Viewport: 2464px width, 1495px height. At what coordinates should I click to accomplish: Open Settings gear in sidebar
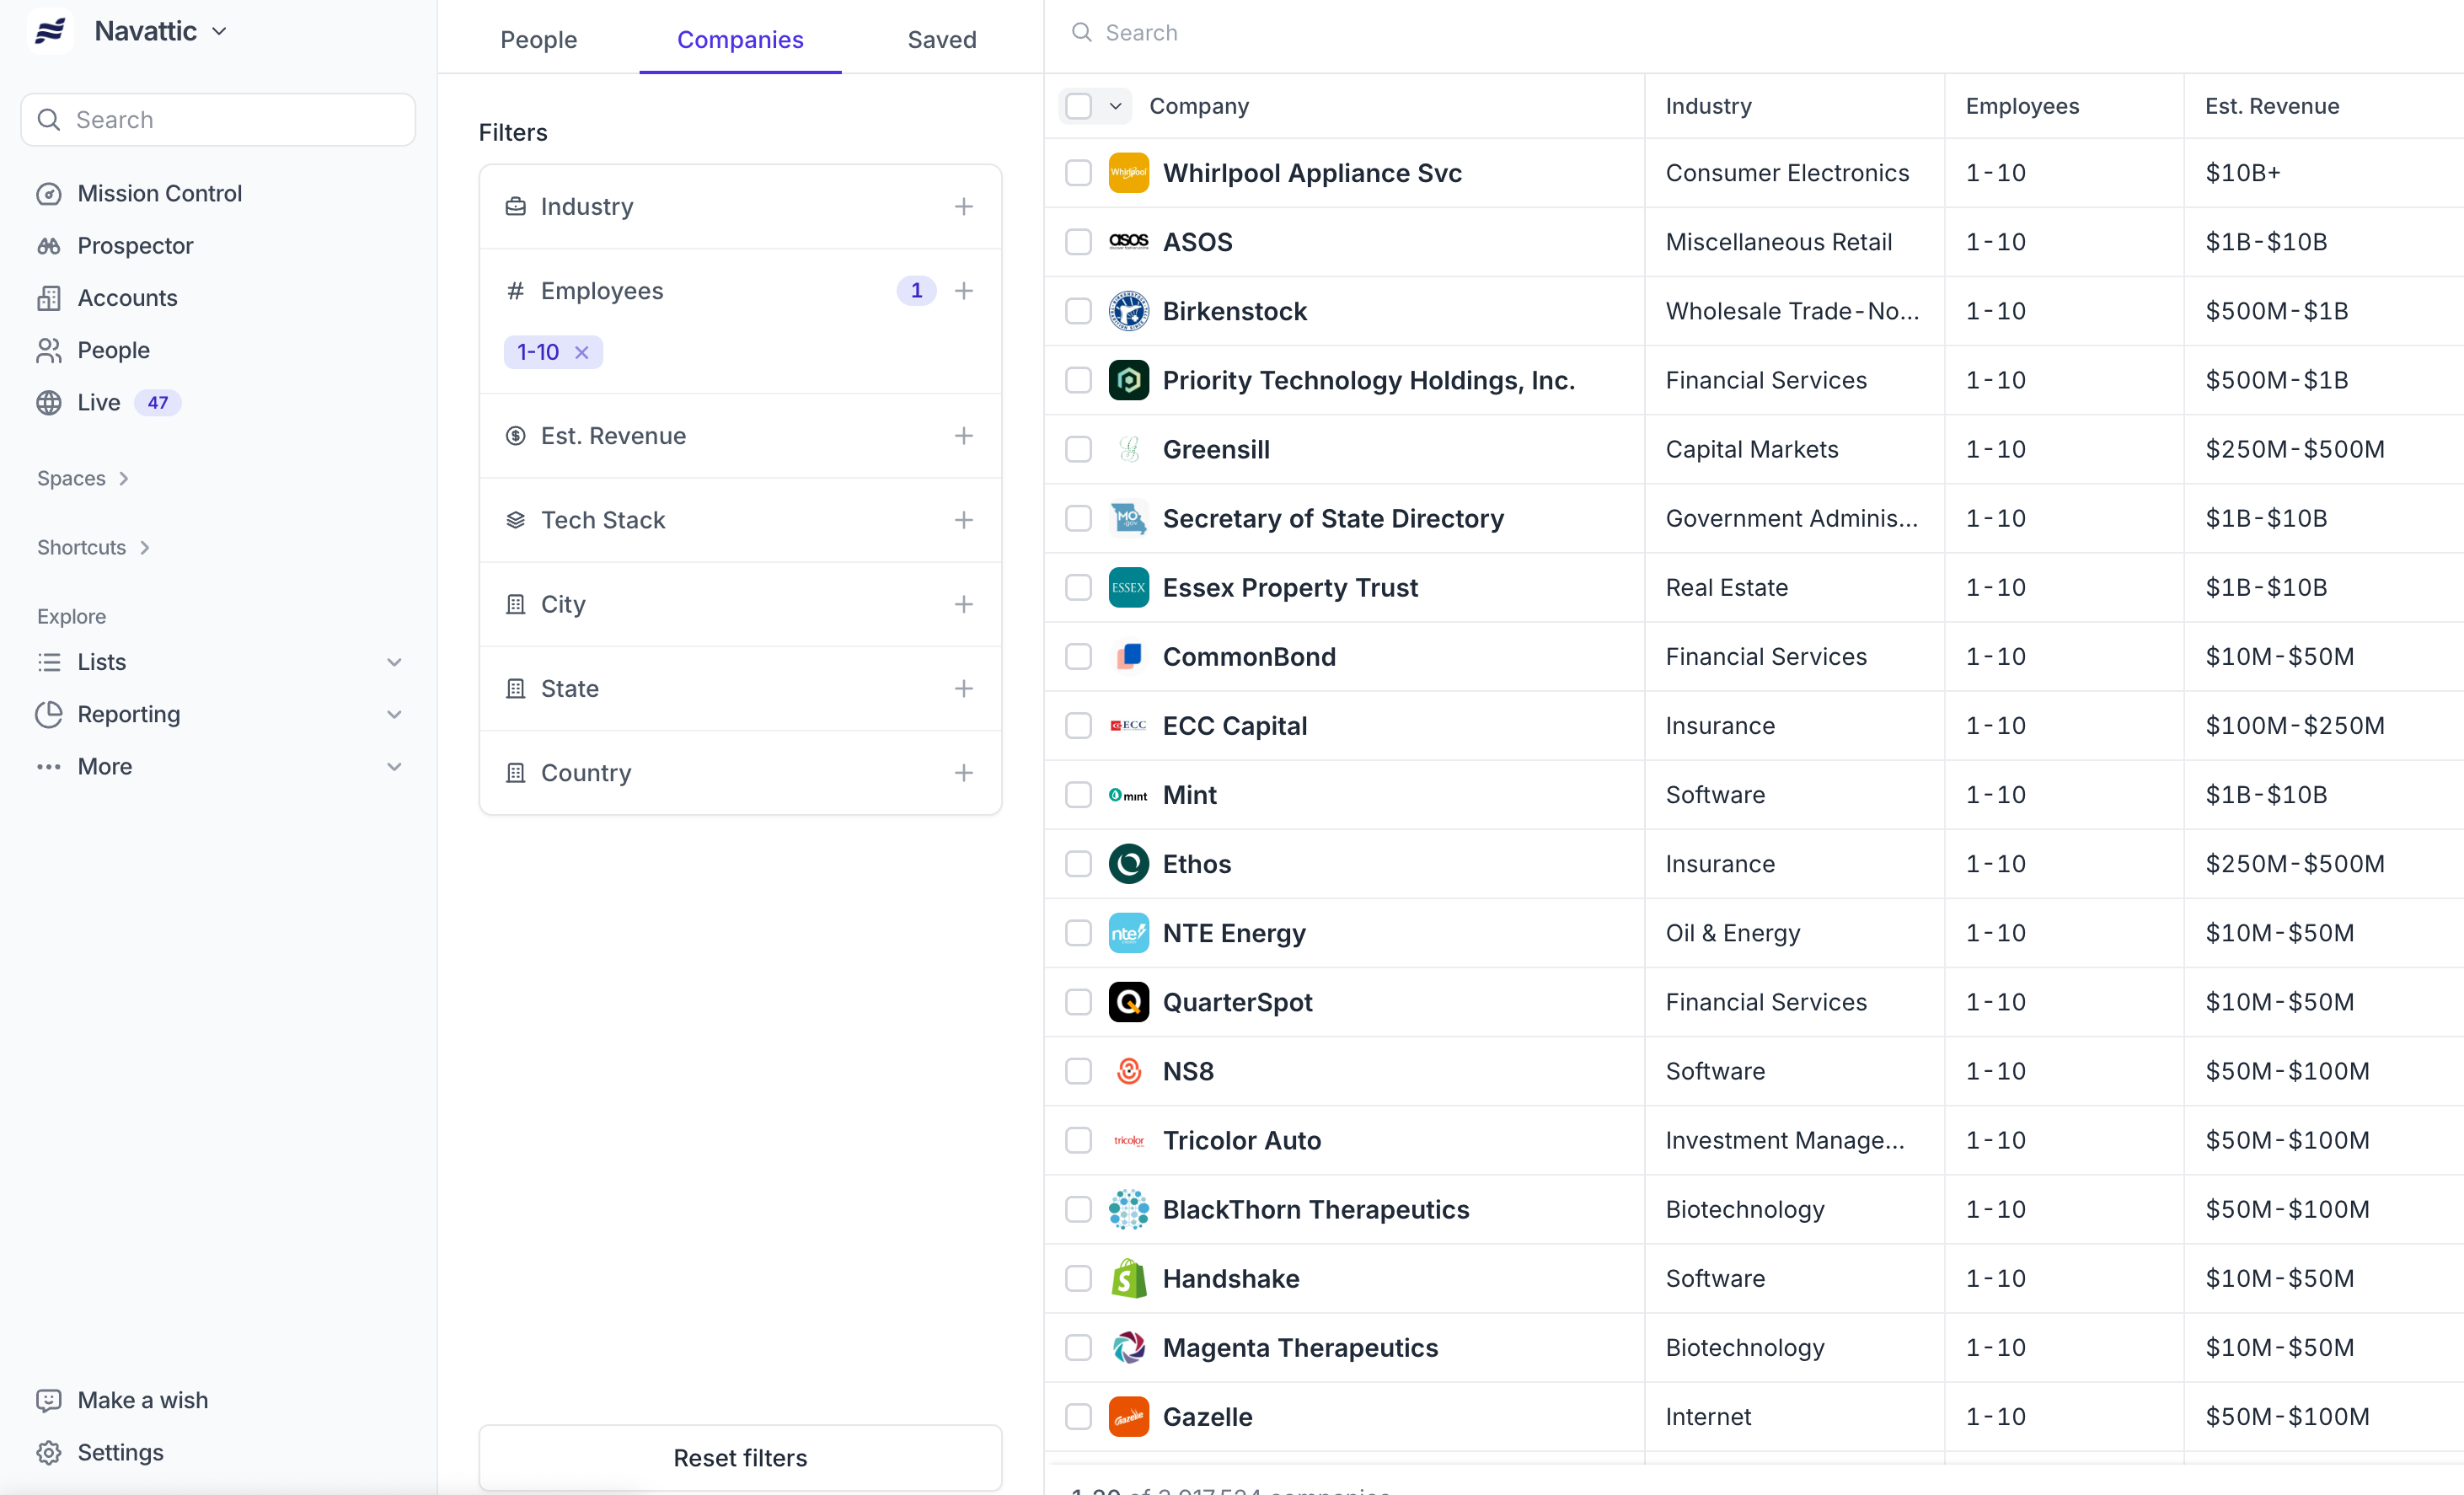coord(49,1452)
